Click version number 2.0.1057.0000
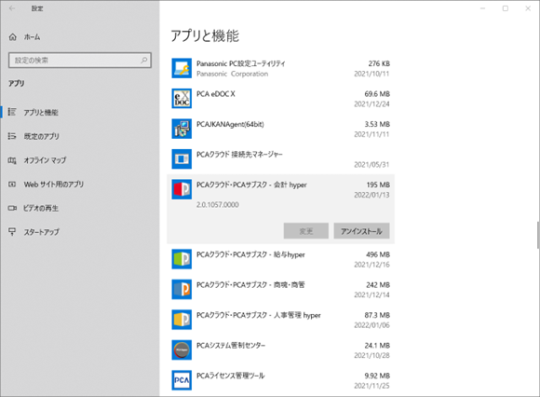 tap(218, 205)
